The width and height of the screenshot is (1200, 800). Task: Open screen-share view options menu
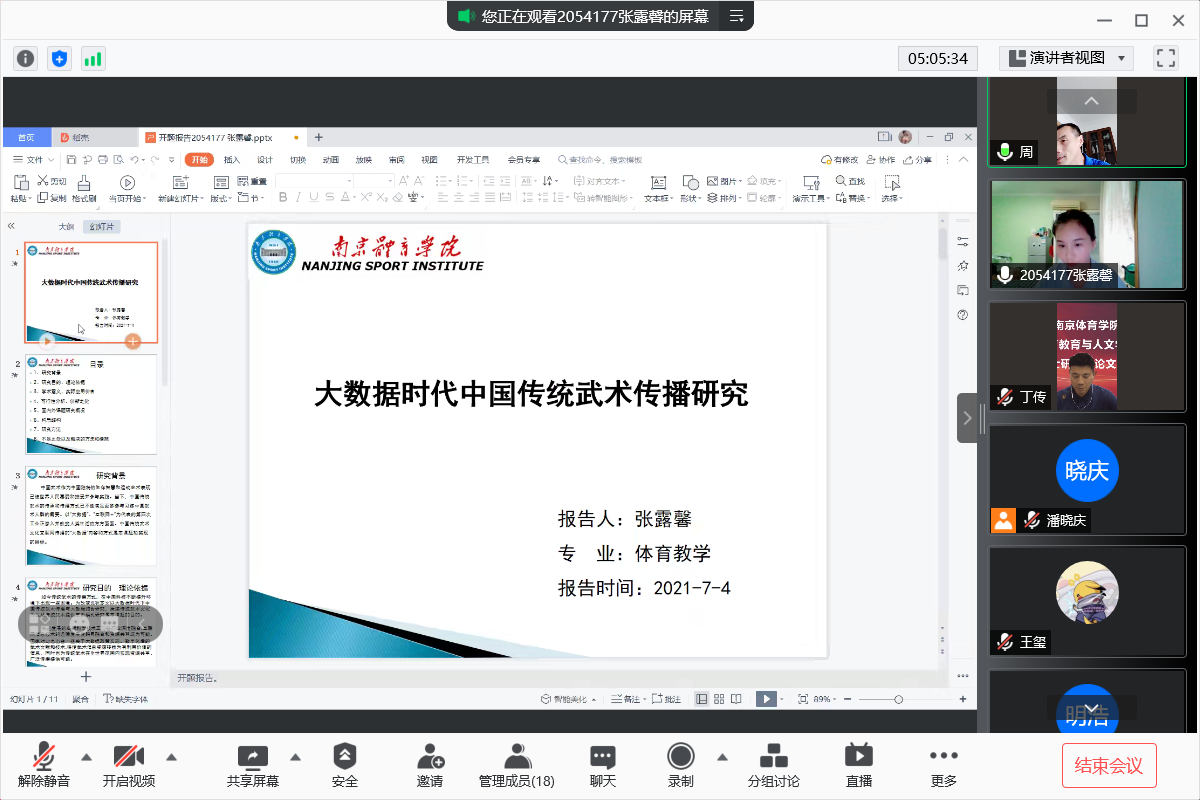point(737,16)
